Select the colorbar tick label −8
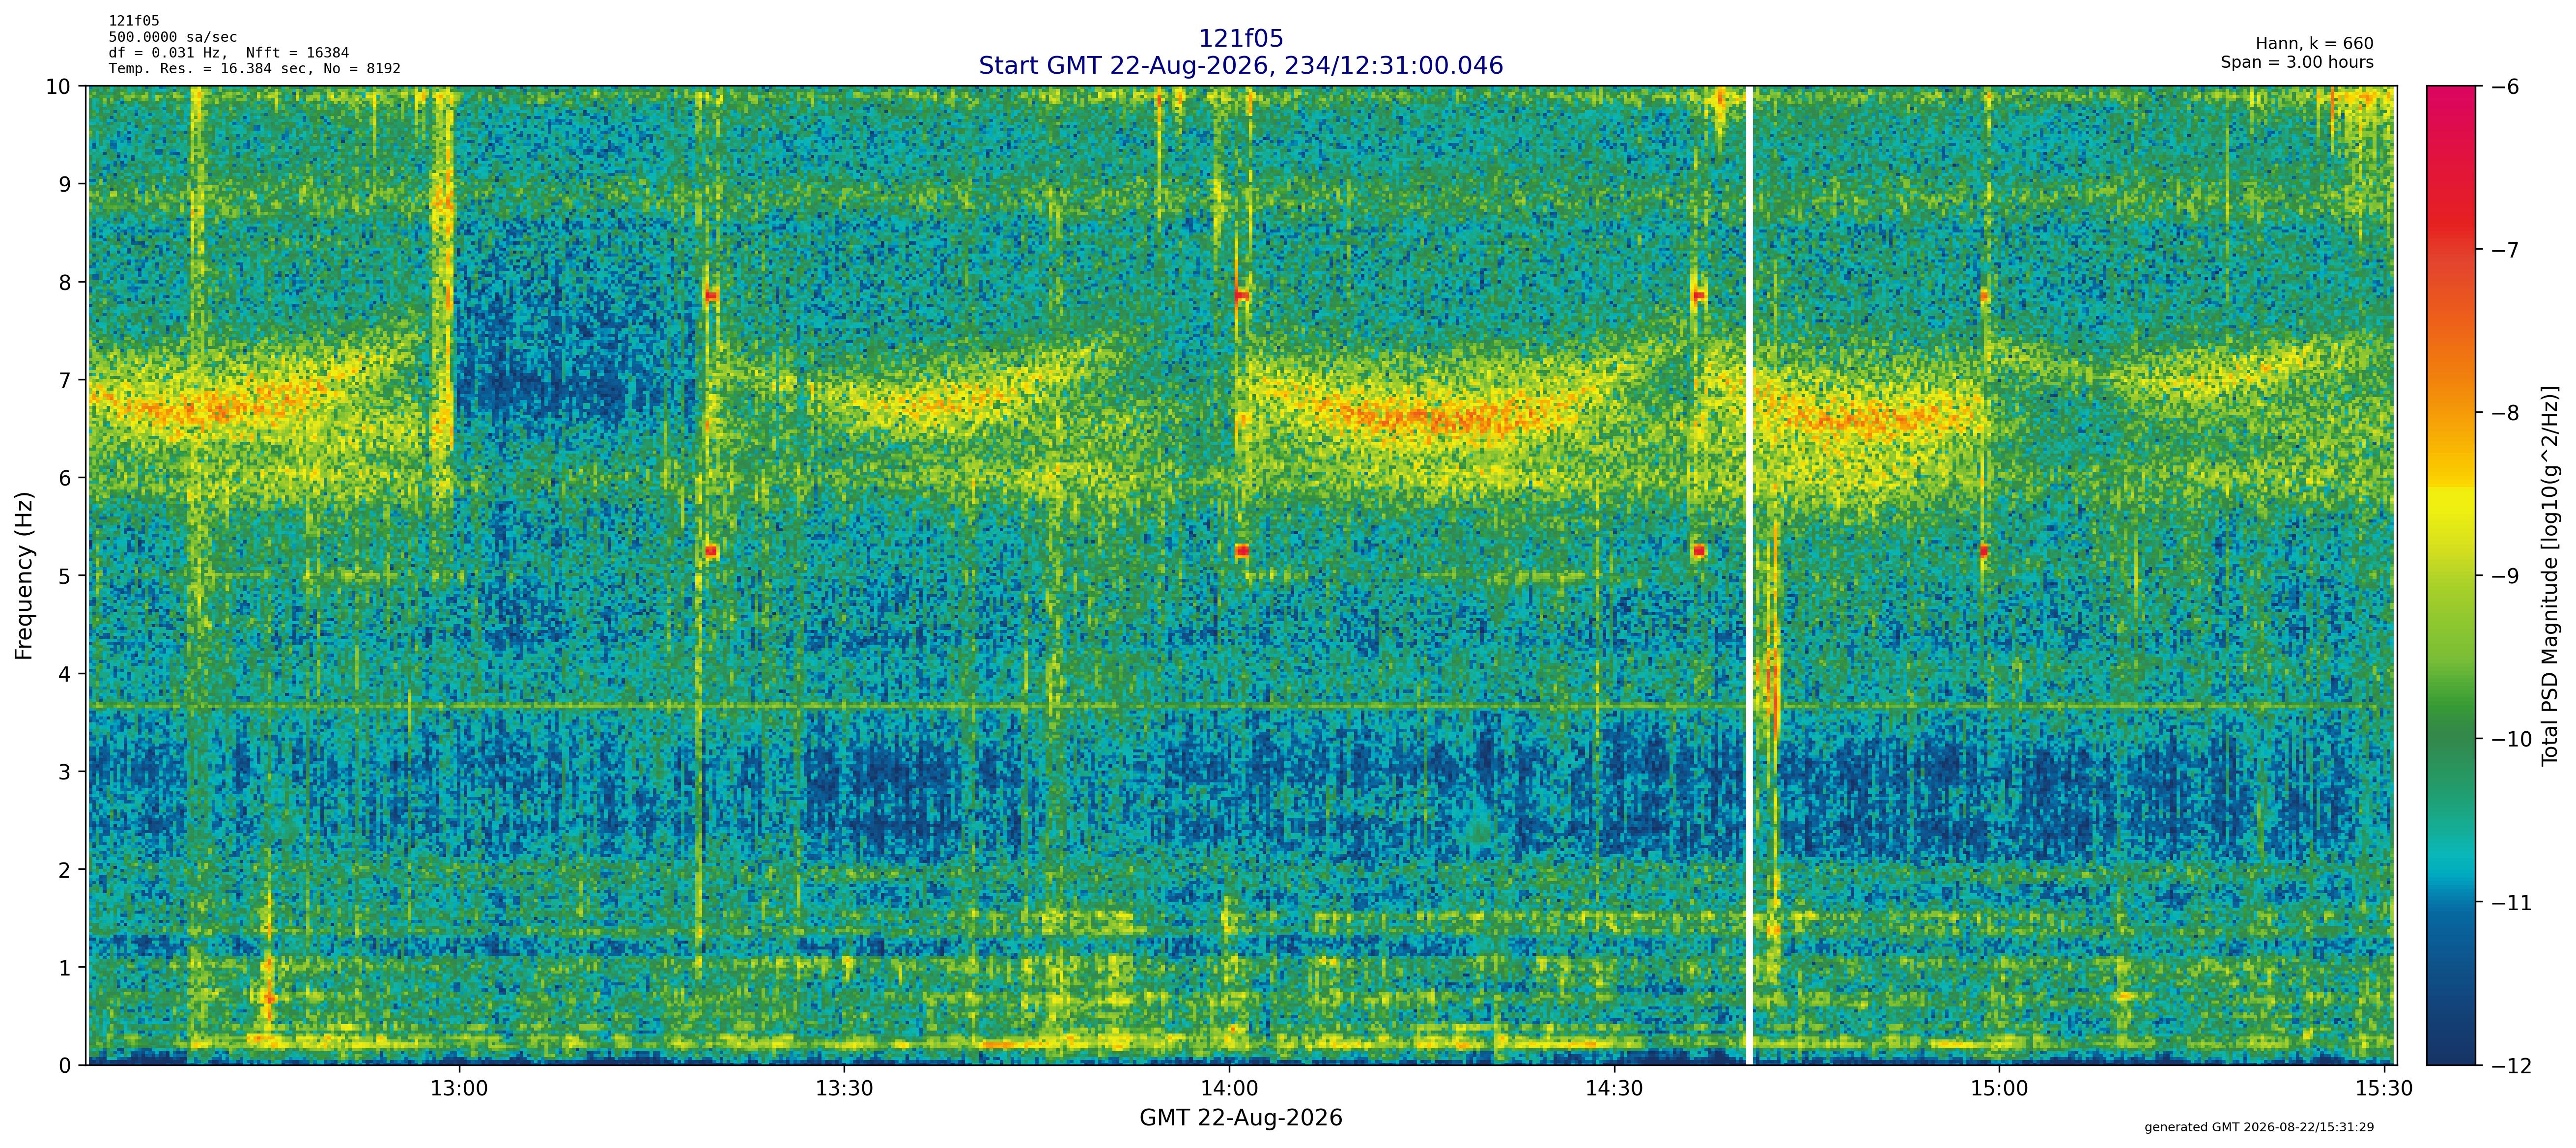Screen dimensions: 2576x1148 click(x=2505, y=413)
